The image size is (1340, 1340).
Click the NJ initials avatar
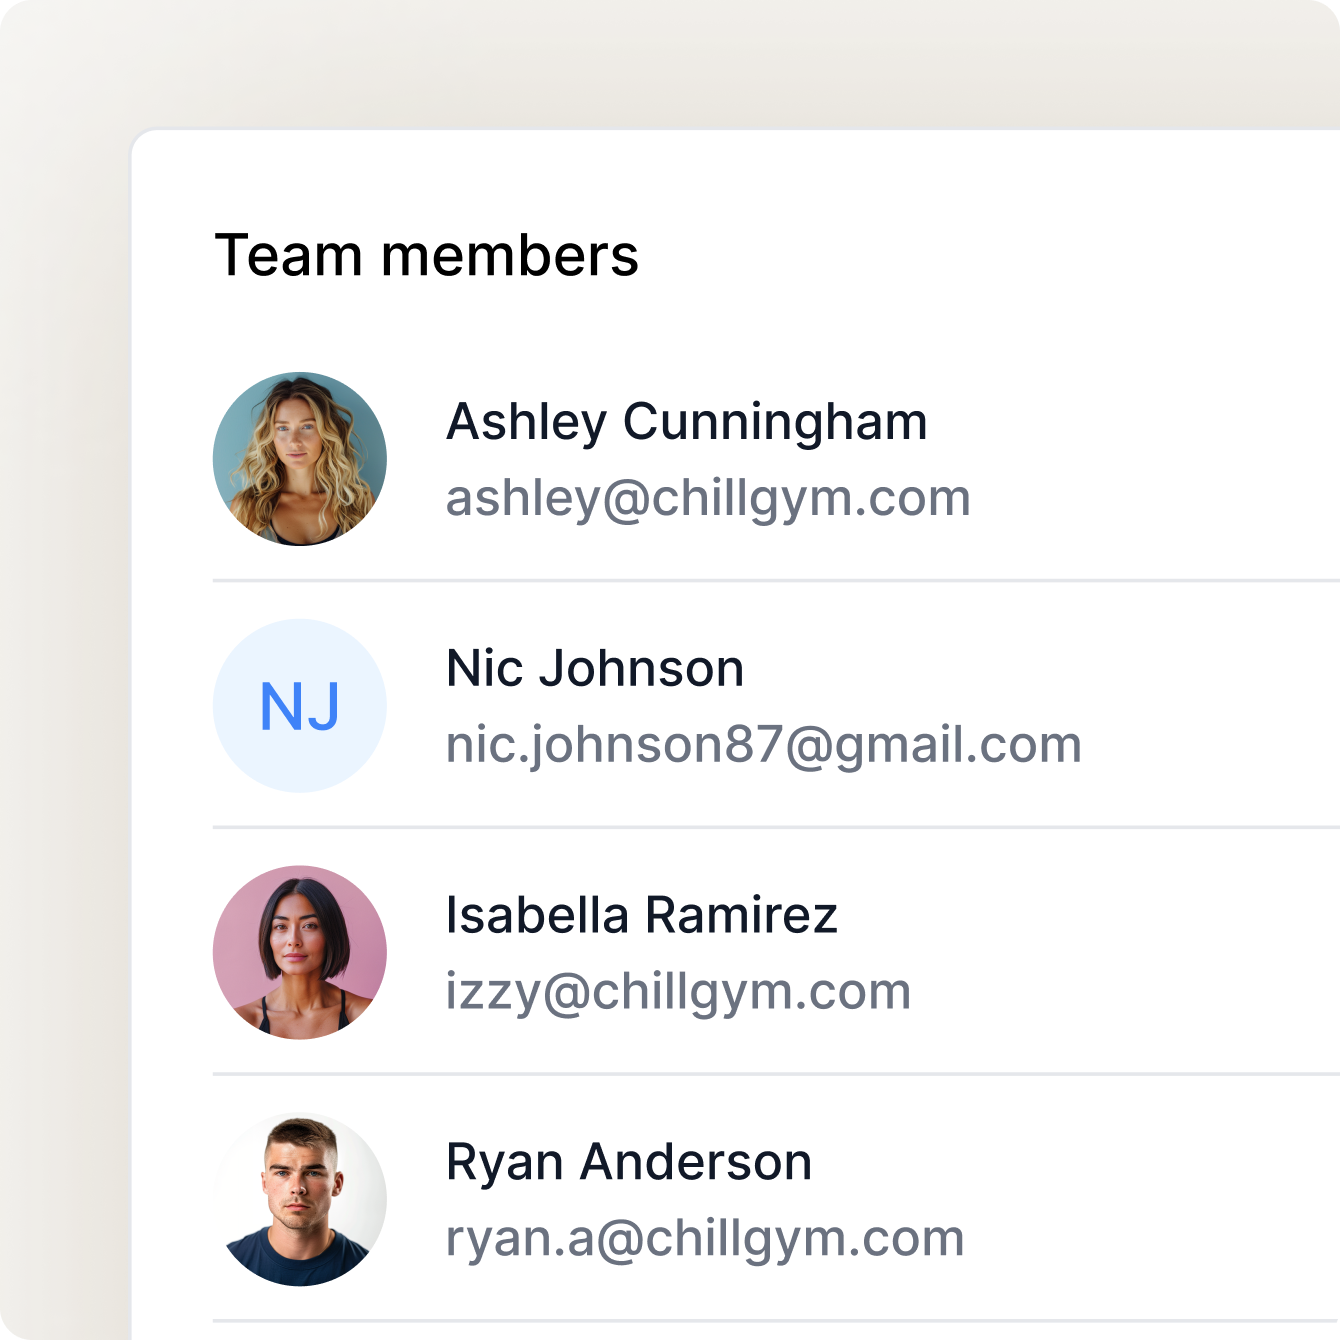[300, 706]
